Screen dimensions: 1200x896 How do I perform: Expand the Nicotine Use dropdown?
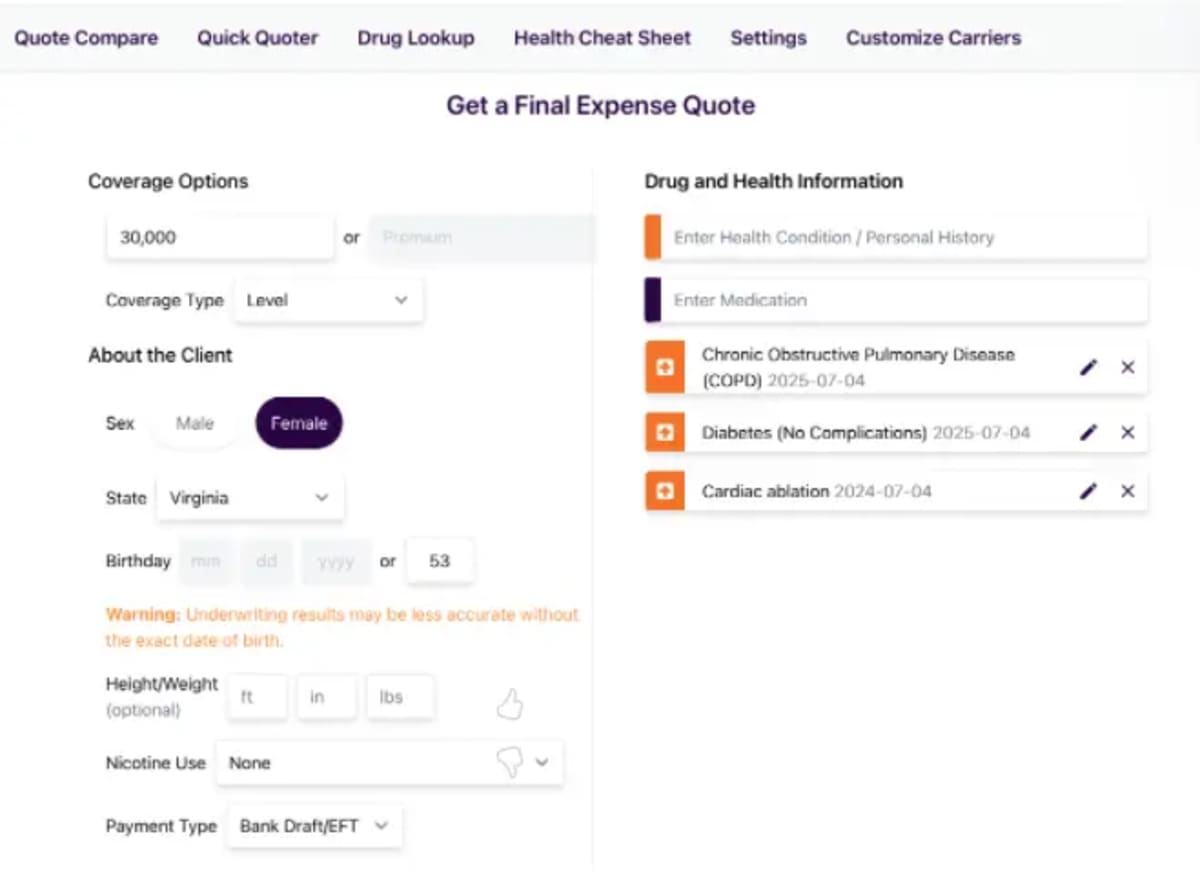(x=390, y=763)
